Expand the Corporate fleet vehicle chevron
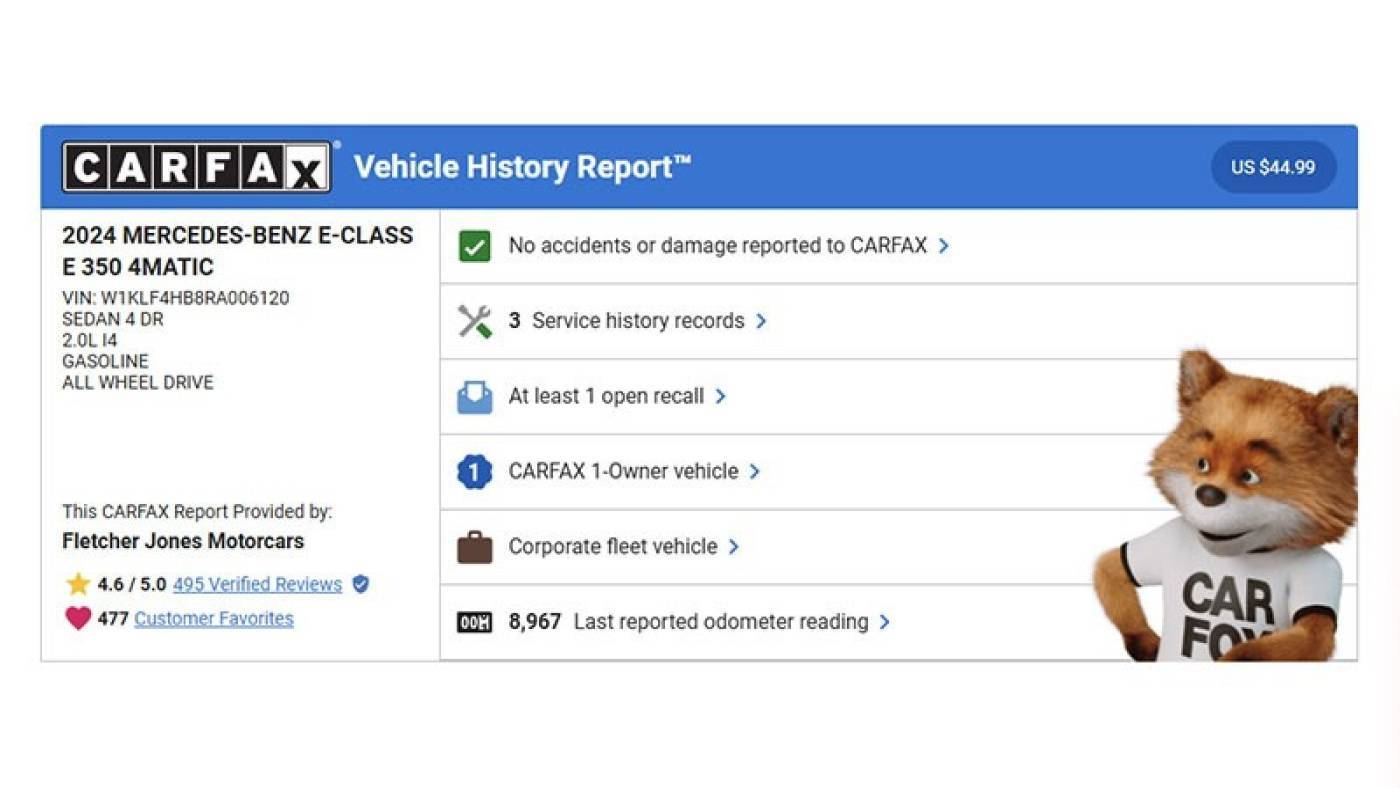The width and height of the screenshot is (1400, 788). point(733,547)
